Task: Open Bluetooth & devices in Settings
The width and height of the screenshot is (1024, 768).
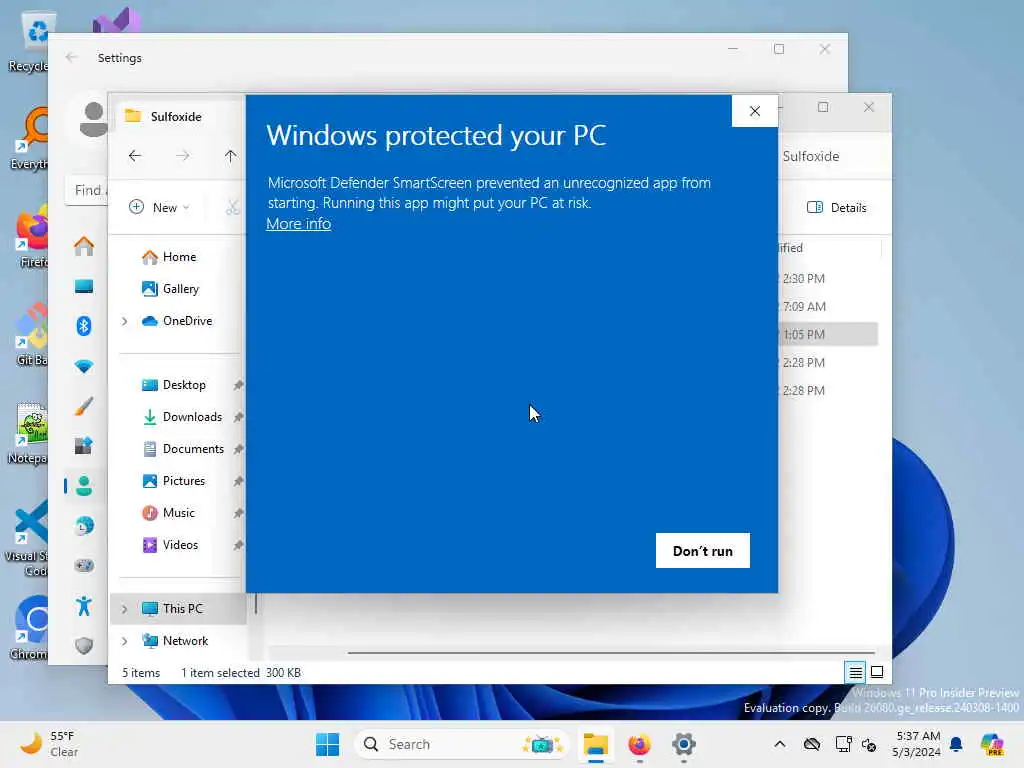Action: point(84,326)
